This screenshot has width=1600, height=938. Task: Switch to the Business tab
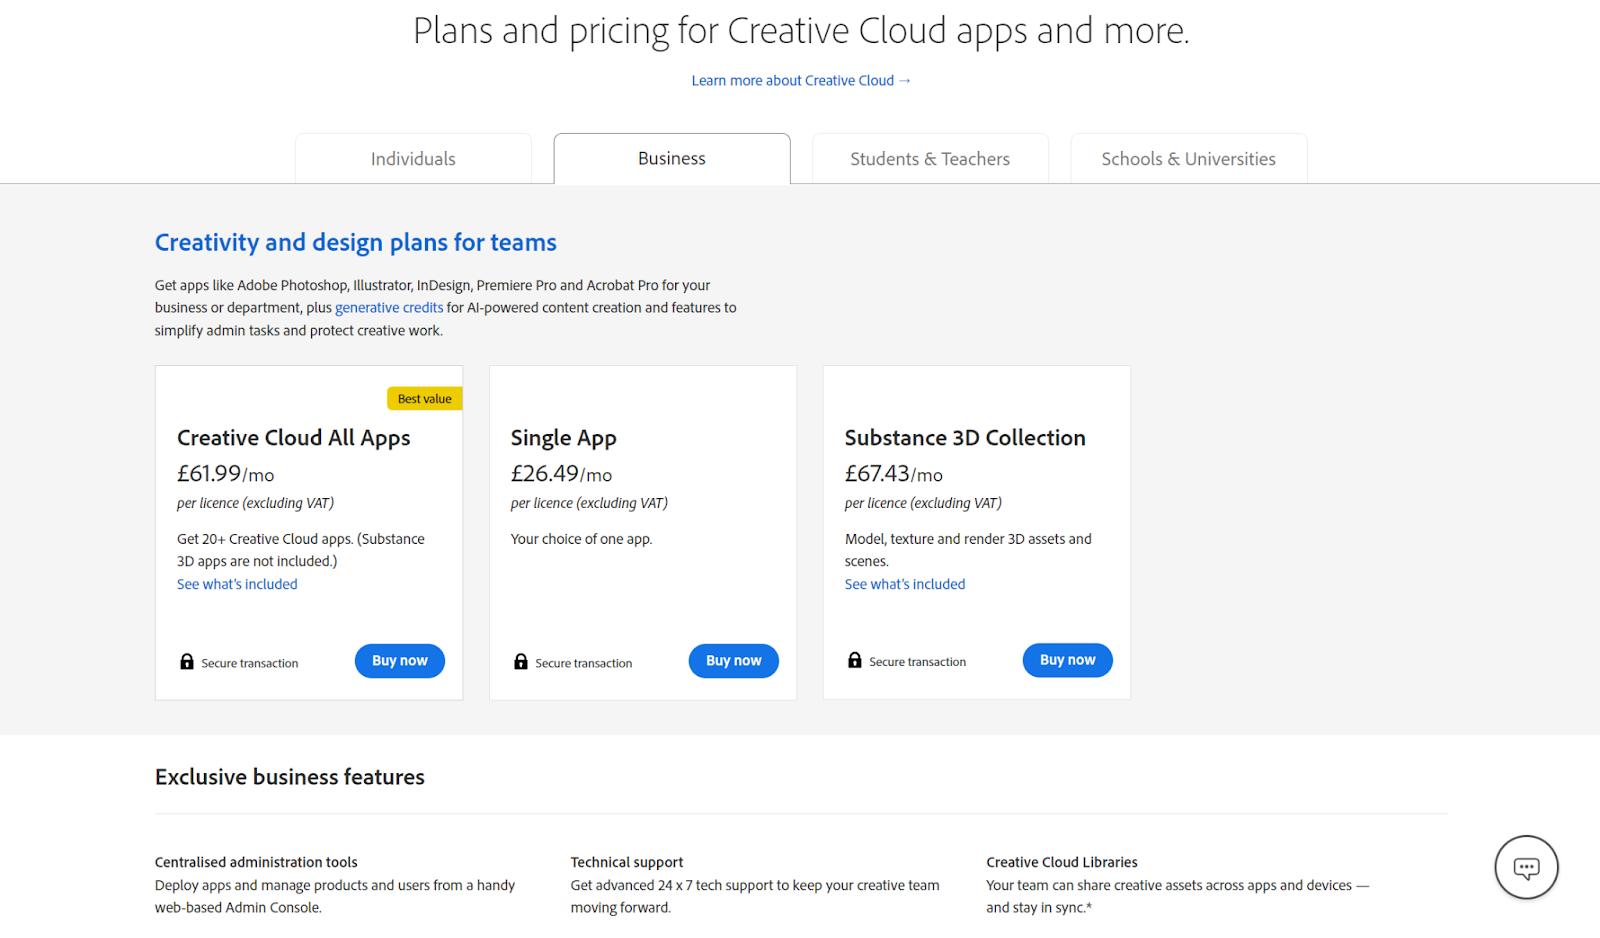[671, 158]
